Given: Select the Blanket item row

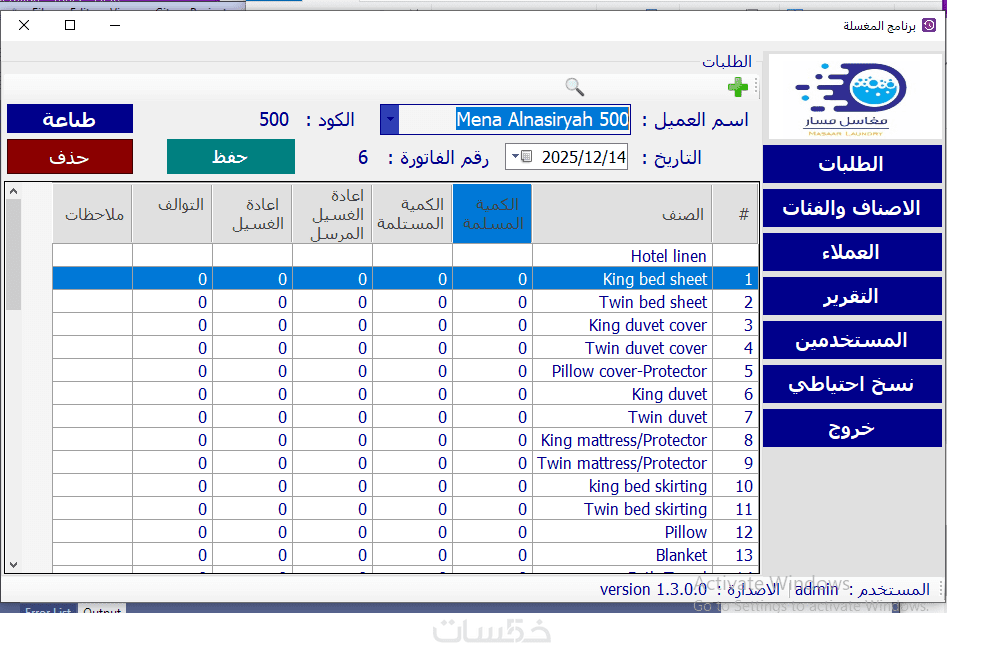Looking at the screenshot, I should [405, 555].
